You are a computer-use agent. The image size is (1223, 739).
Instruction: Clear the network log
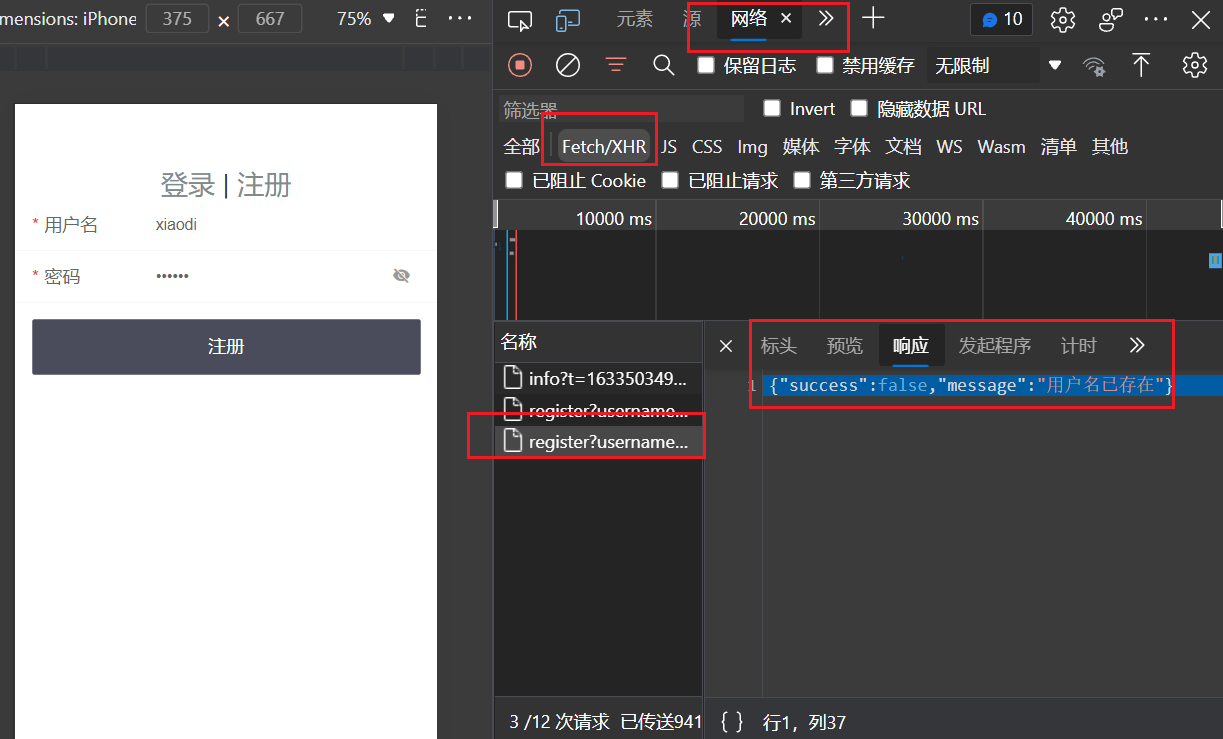pyautogui.click(x=568, y=65)
